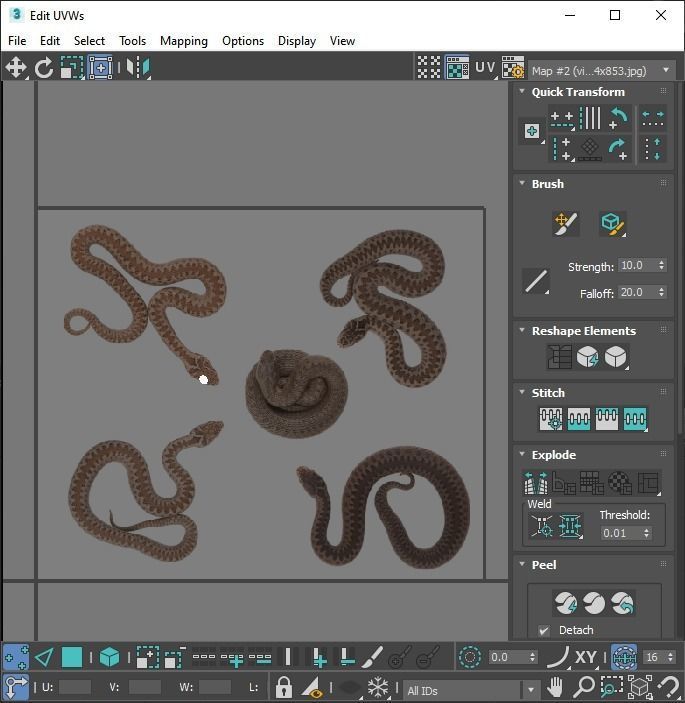Click the Break explode icon
Image resolution: width=685 pixels, height=703 pixels.
coord(536,483)
